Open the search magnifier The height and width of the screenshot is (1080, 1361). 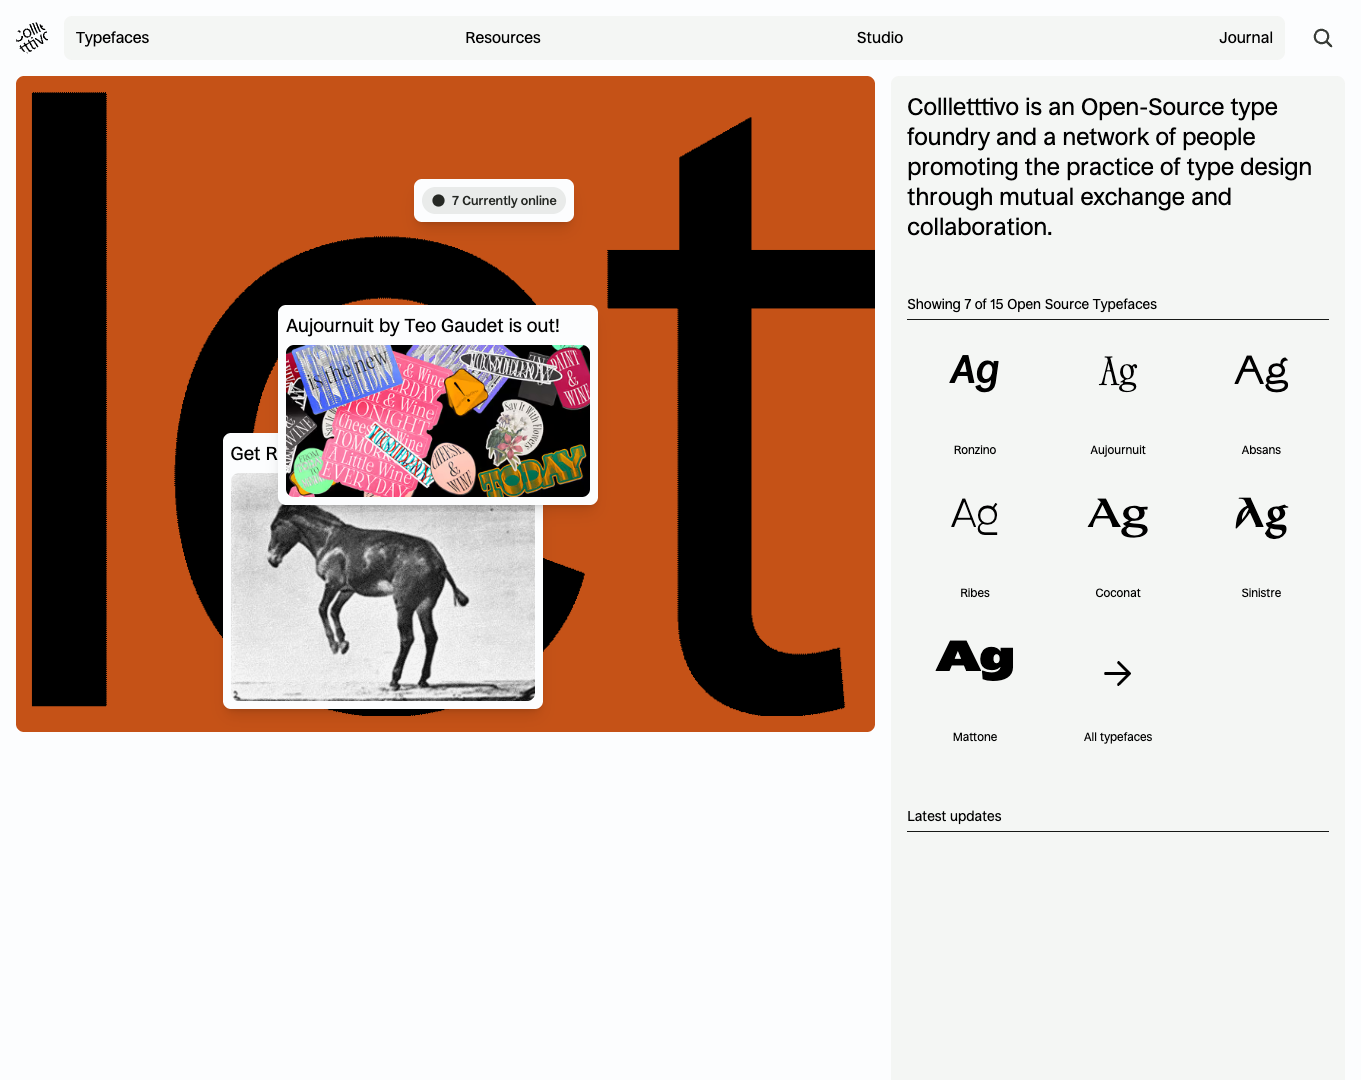(1322, 37)
